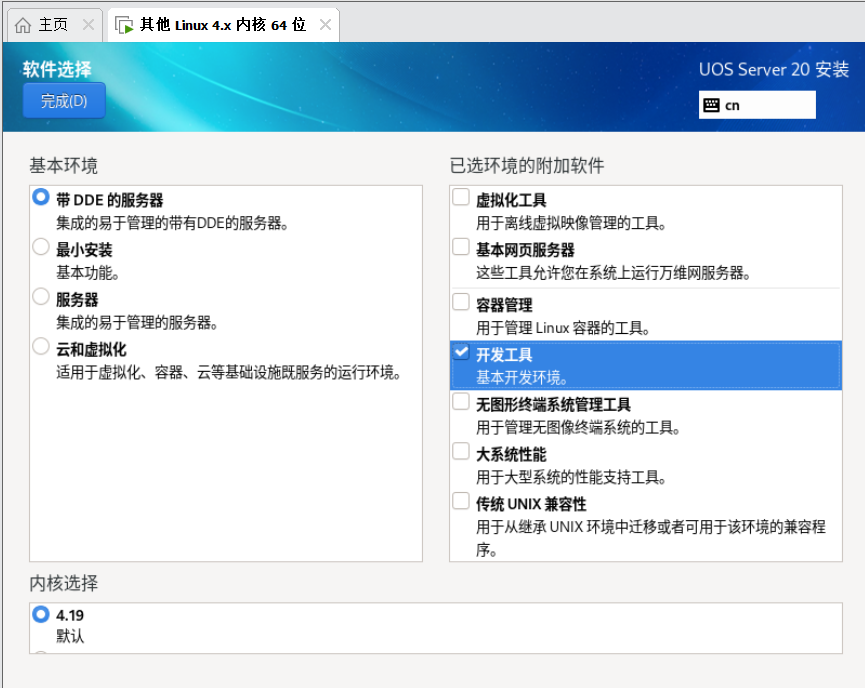Screen dimensions: 865x688
Task: Click the 传统 UNIX 兼容性 label text
Action: pyautogui.click(x=531, y=504)
